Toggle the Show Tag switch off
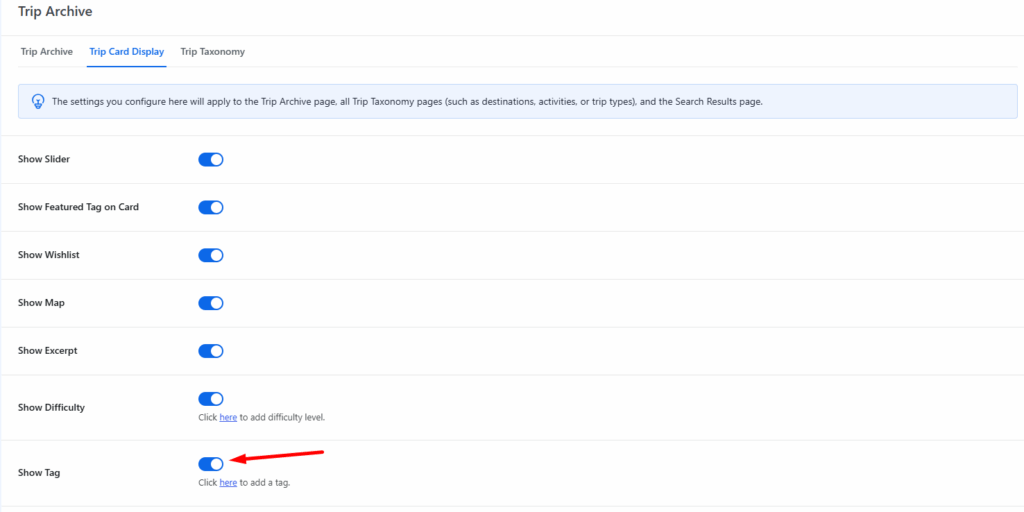The image size is (1024, 512). tap(211, 464)
